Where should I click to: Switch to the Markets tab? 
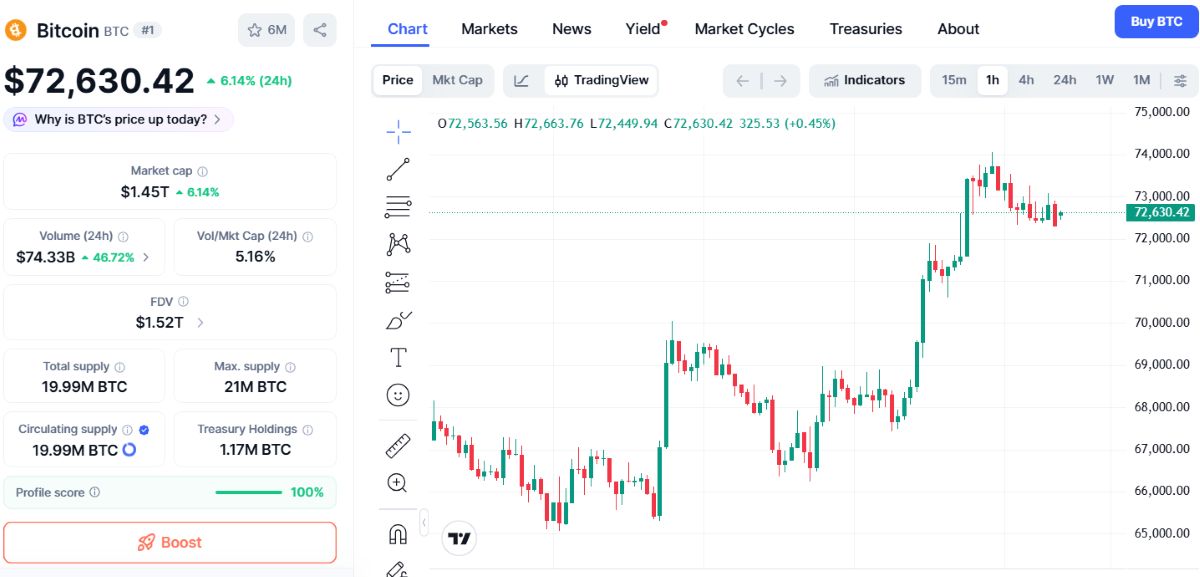[489, 29]
